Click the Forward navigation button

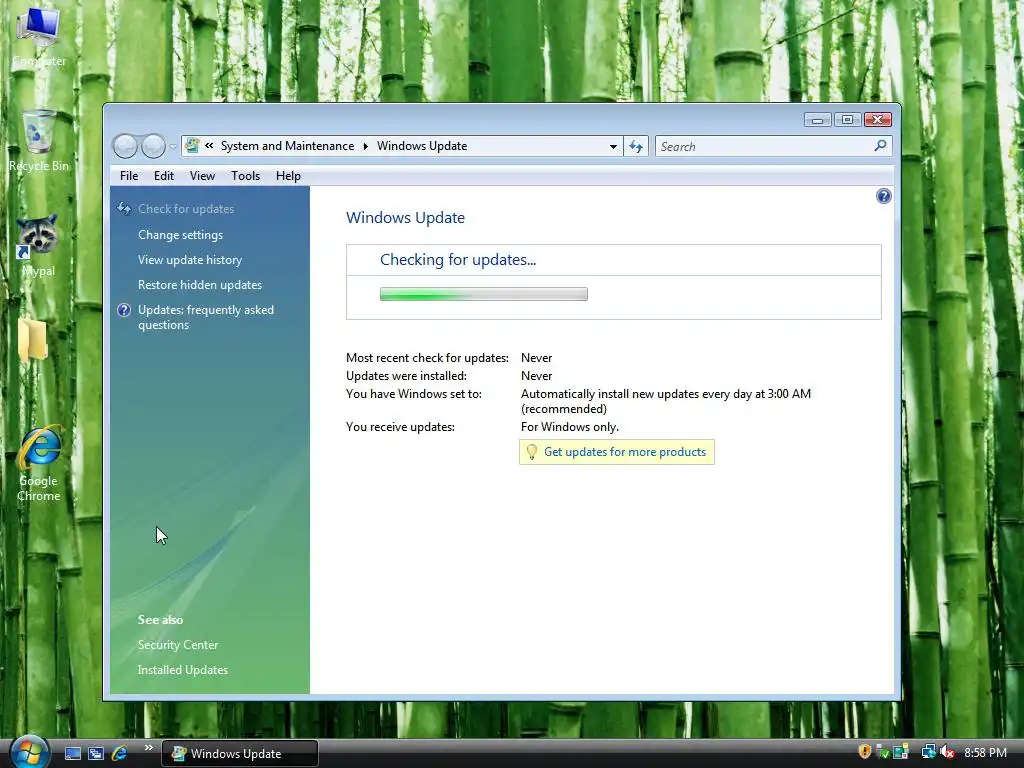pos(153,146)
